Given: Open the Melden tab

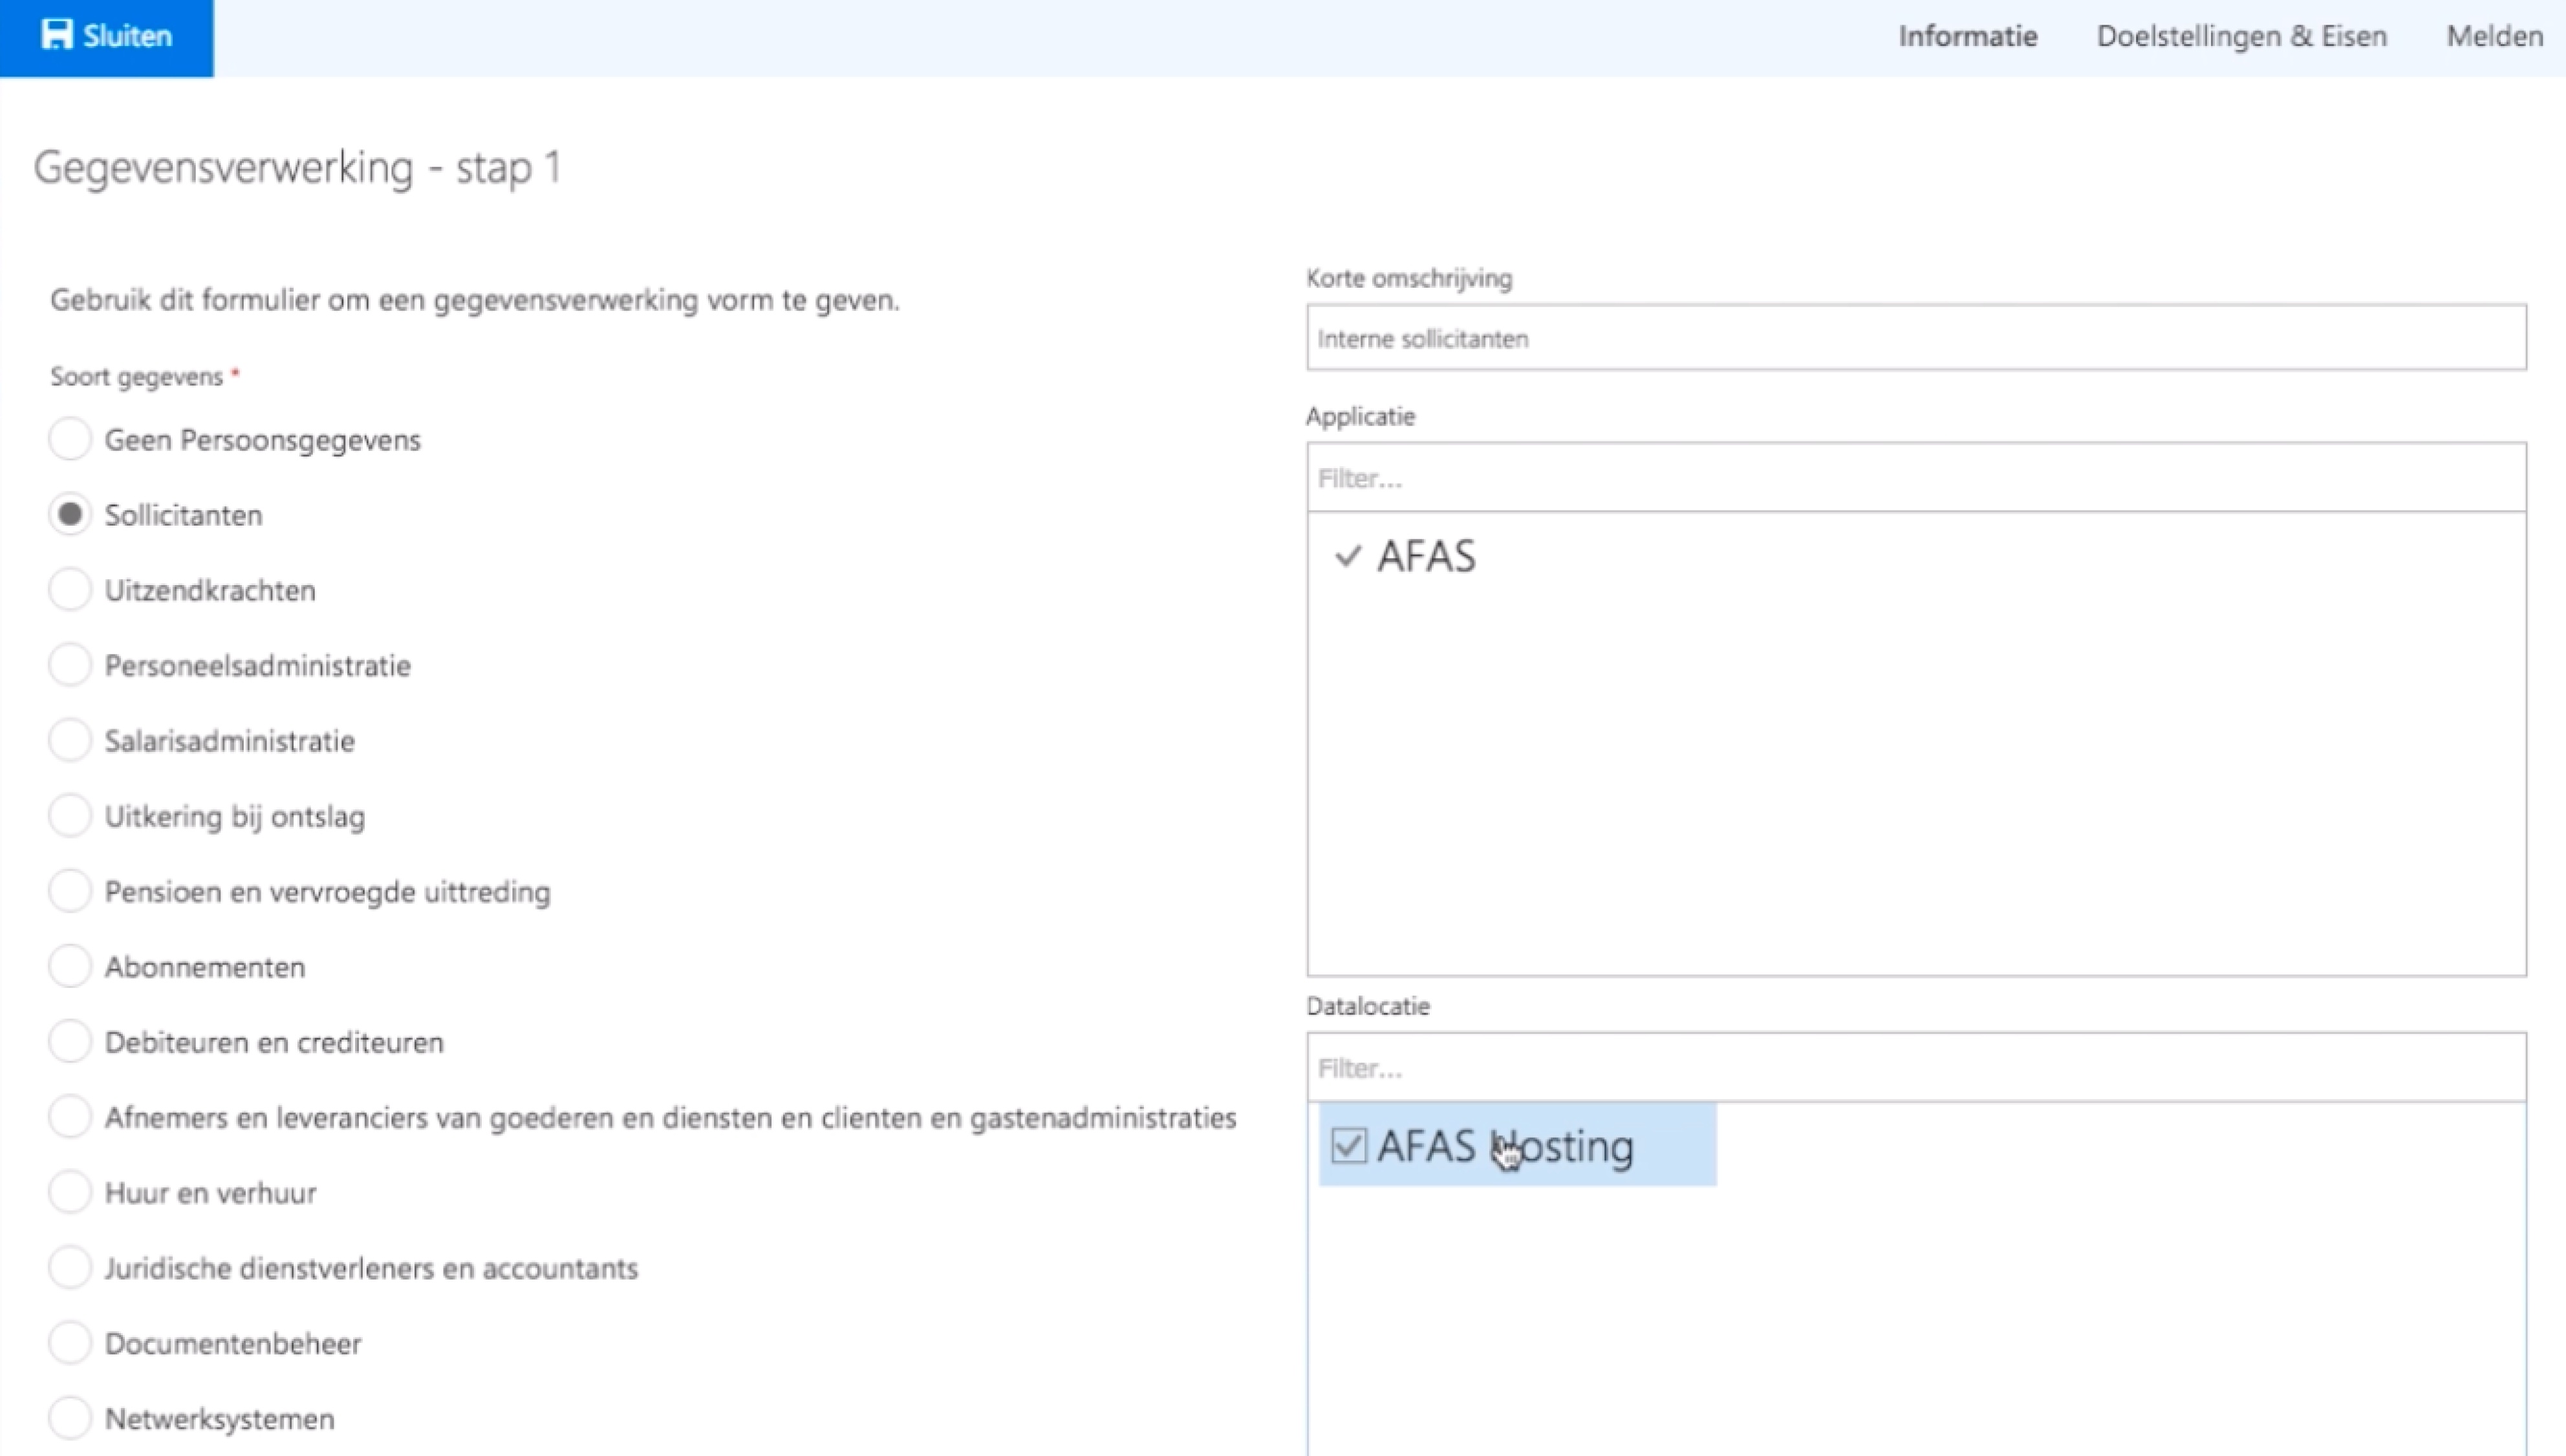Looking at the screenshot, I should (2494, 36).
